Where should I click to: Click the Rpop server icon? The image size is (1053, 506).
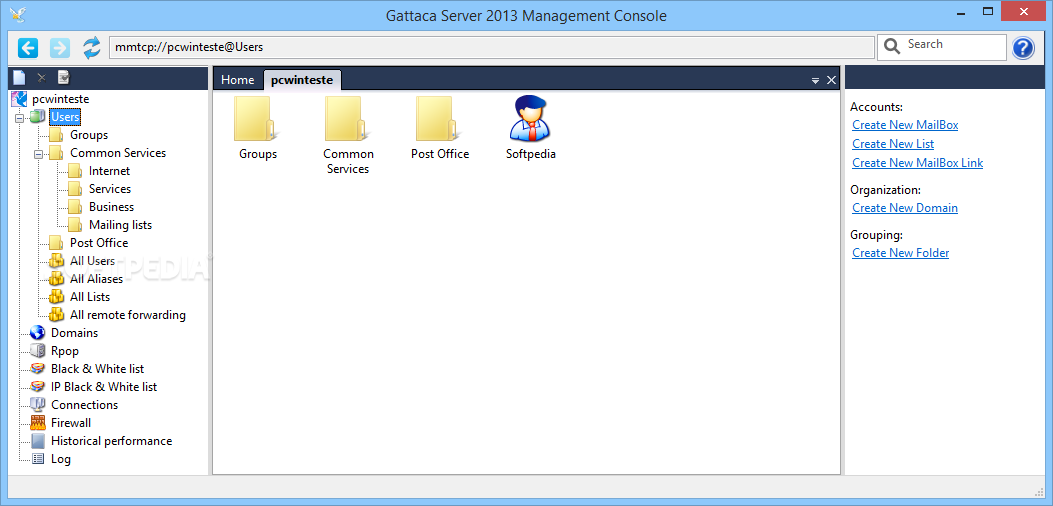pos(38,351)
